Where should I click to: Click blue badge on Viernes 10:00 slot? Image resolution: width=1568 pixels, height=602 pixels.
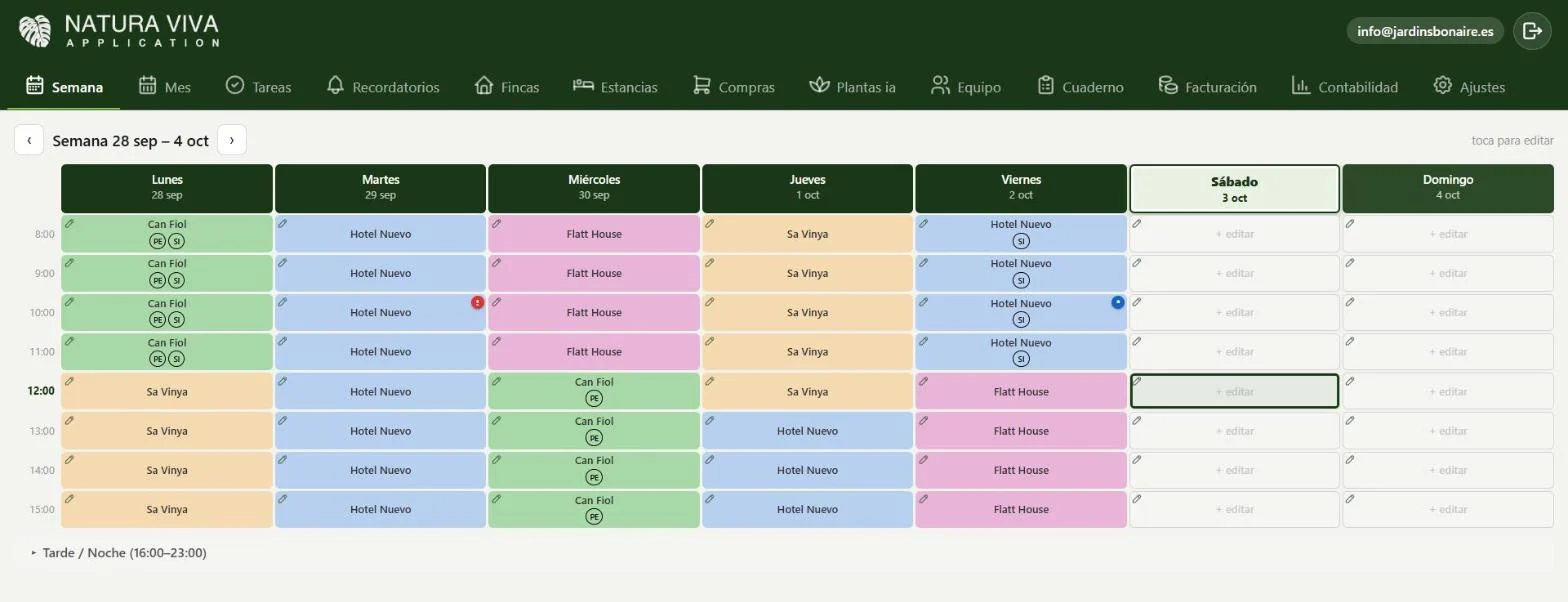(1118, 302)
